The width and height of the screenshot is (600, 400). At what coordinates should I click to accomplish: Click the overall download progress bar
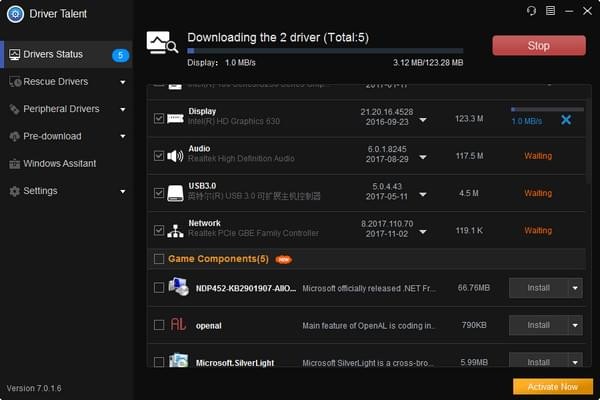325,51
